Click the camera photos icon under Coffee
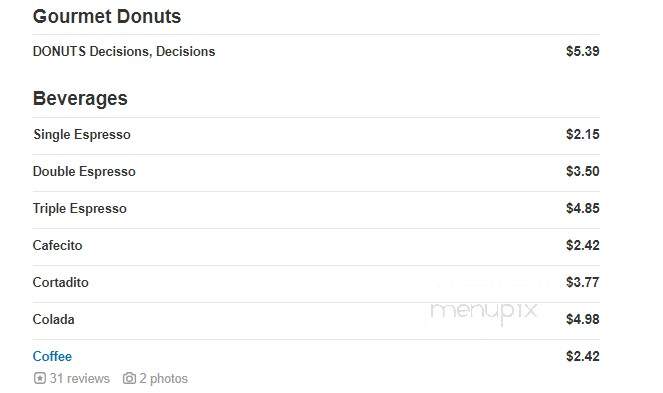Viewport: 663px width, 393px height. 129,378
